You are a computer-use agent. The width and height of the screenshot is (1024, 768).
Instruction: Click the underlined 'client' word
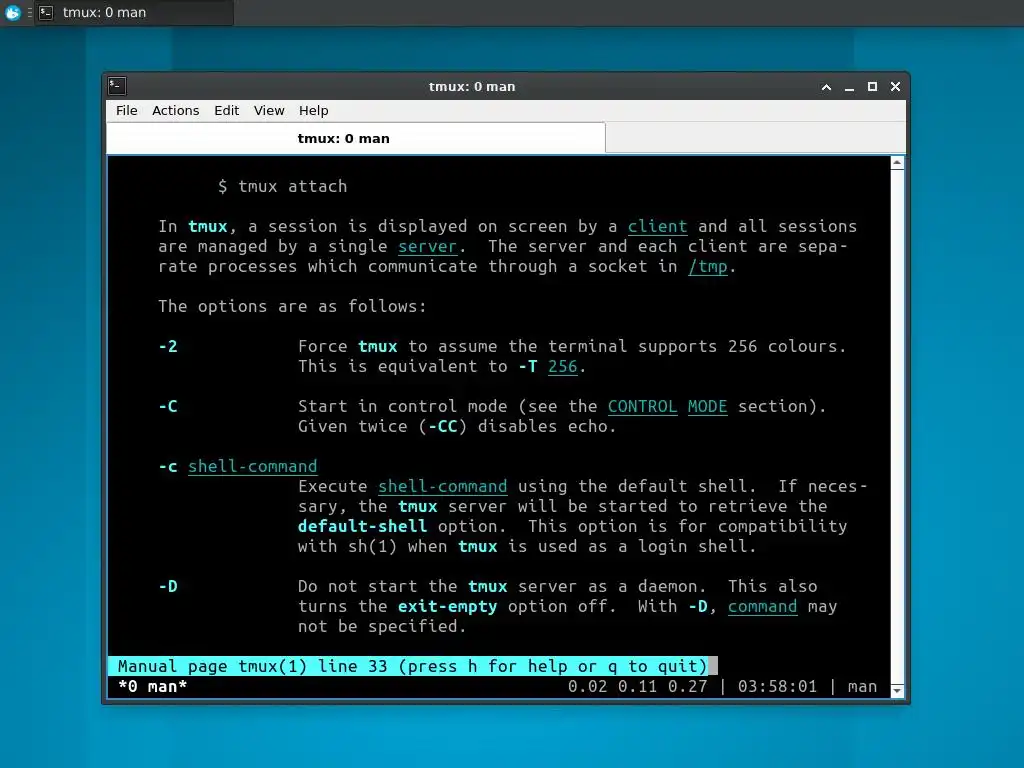(657, 227)
